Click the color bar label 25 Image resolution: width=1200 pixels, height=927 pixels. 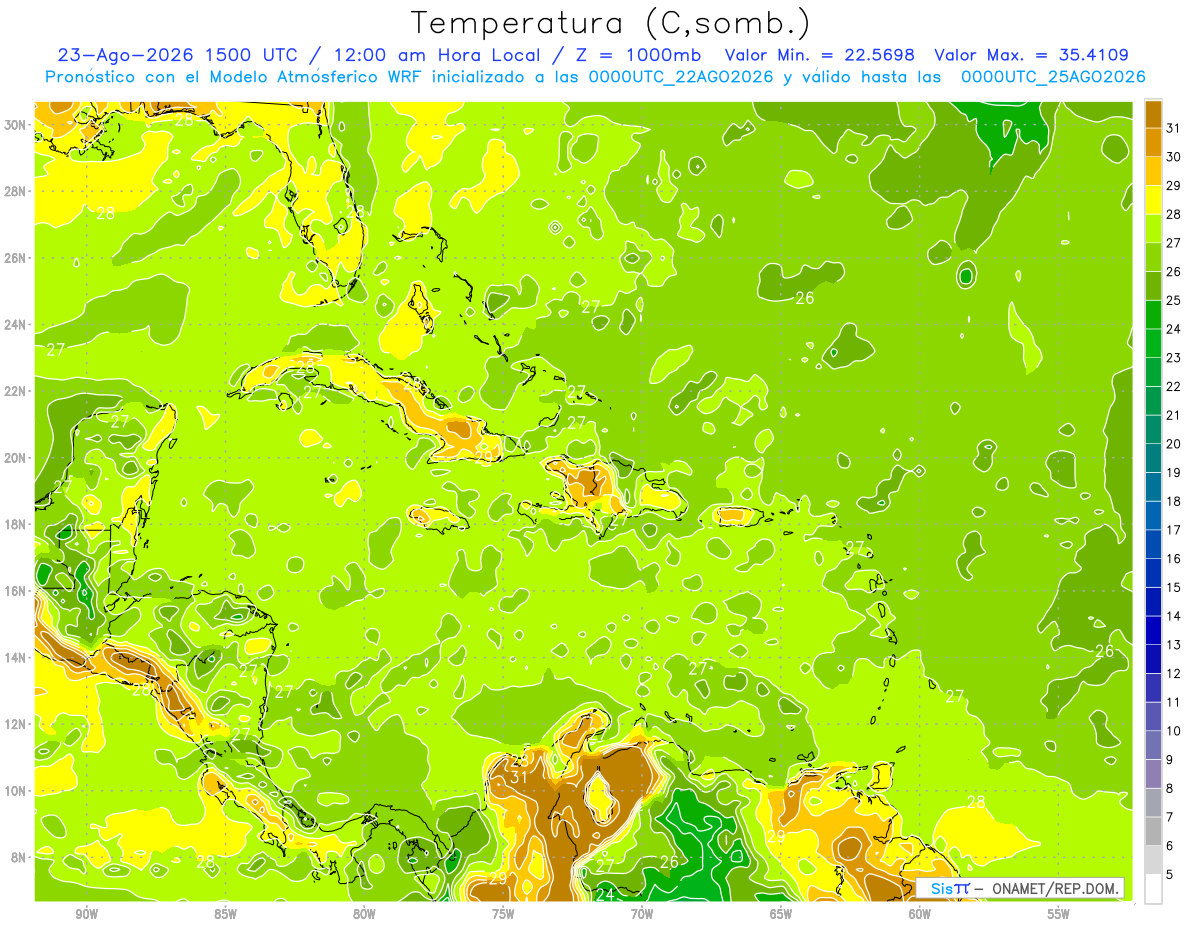click(1173, 300)
